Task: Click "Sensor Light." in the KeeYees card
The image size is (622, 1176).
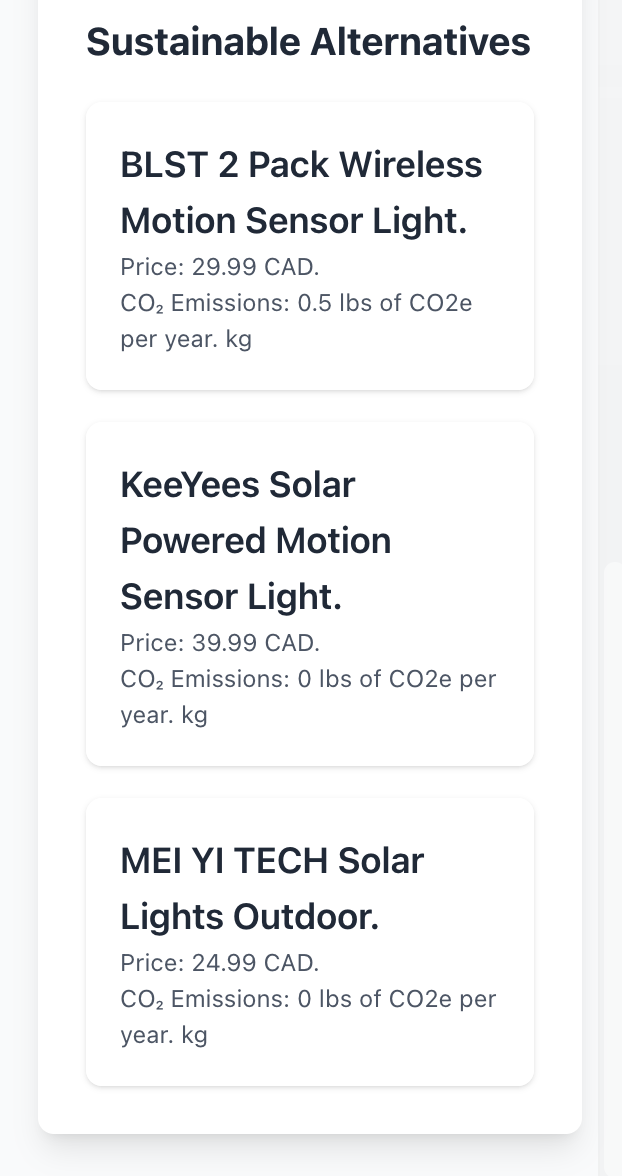Action: tap(231, 597)
